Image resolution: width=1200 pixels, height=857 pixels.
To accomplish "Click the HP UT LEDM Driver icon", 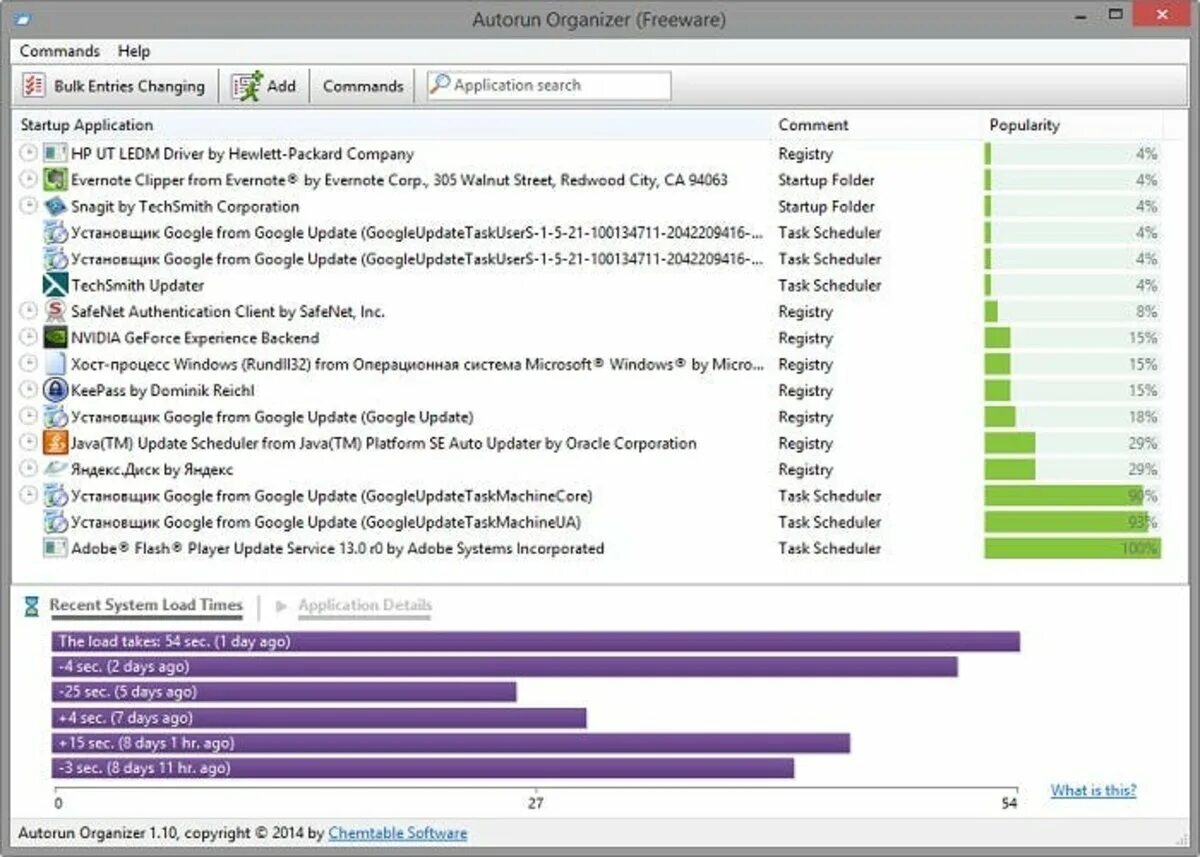I will click(55, 154).
